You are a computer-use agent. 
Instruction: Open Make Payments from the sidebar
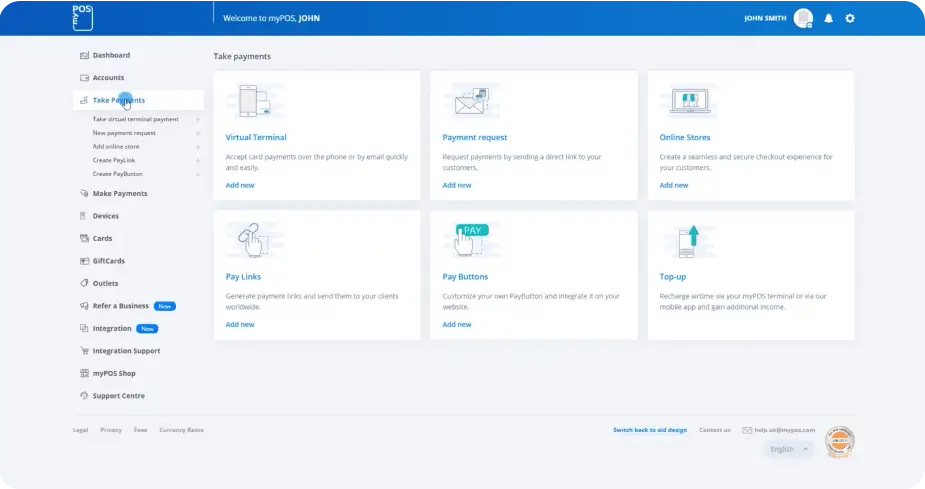tap(120, 193)
